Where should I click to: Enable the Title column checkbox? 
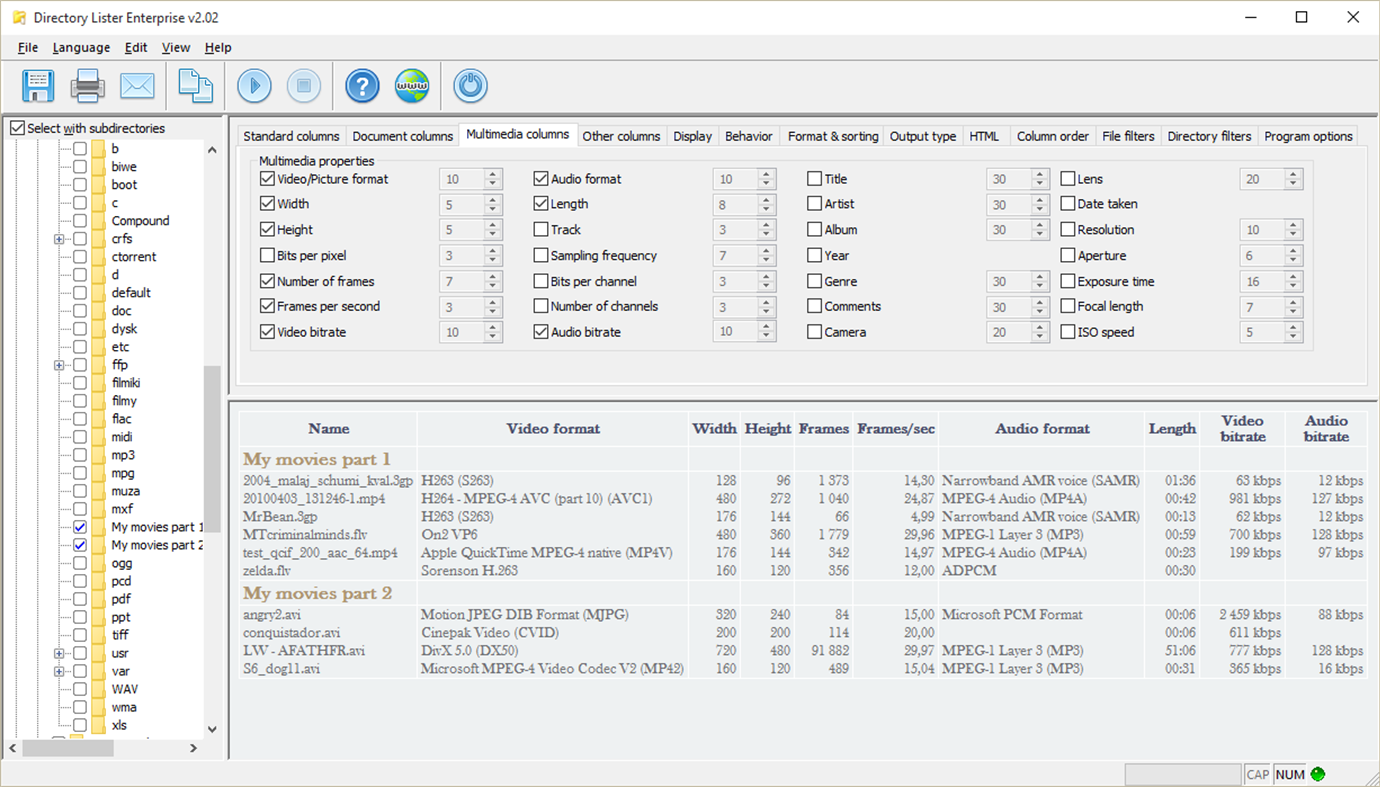click(815, 178)
